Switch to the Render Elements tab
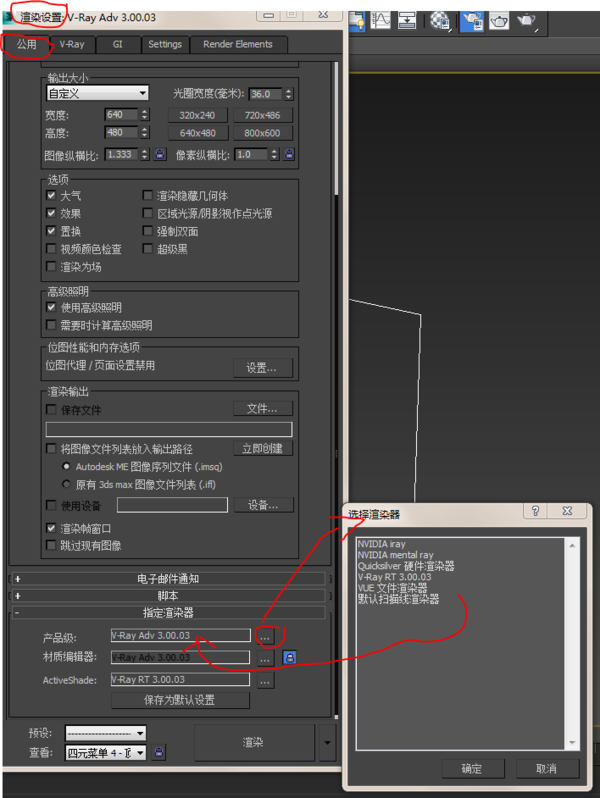600x798 pixels. coord(238,44)
